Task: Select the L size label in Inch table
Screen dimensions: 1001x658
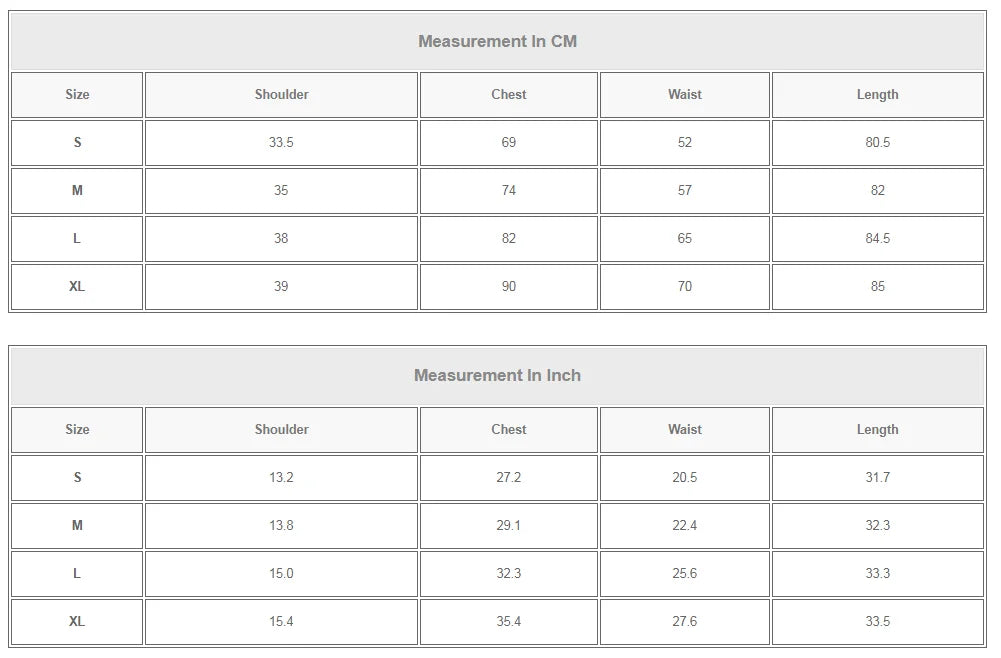Action: pos(77,574)
